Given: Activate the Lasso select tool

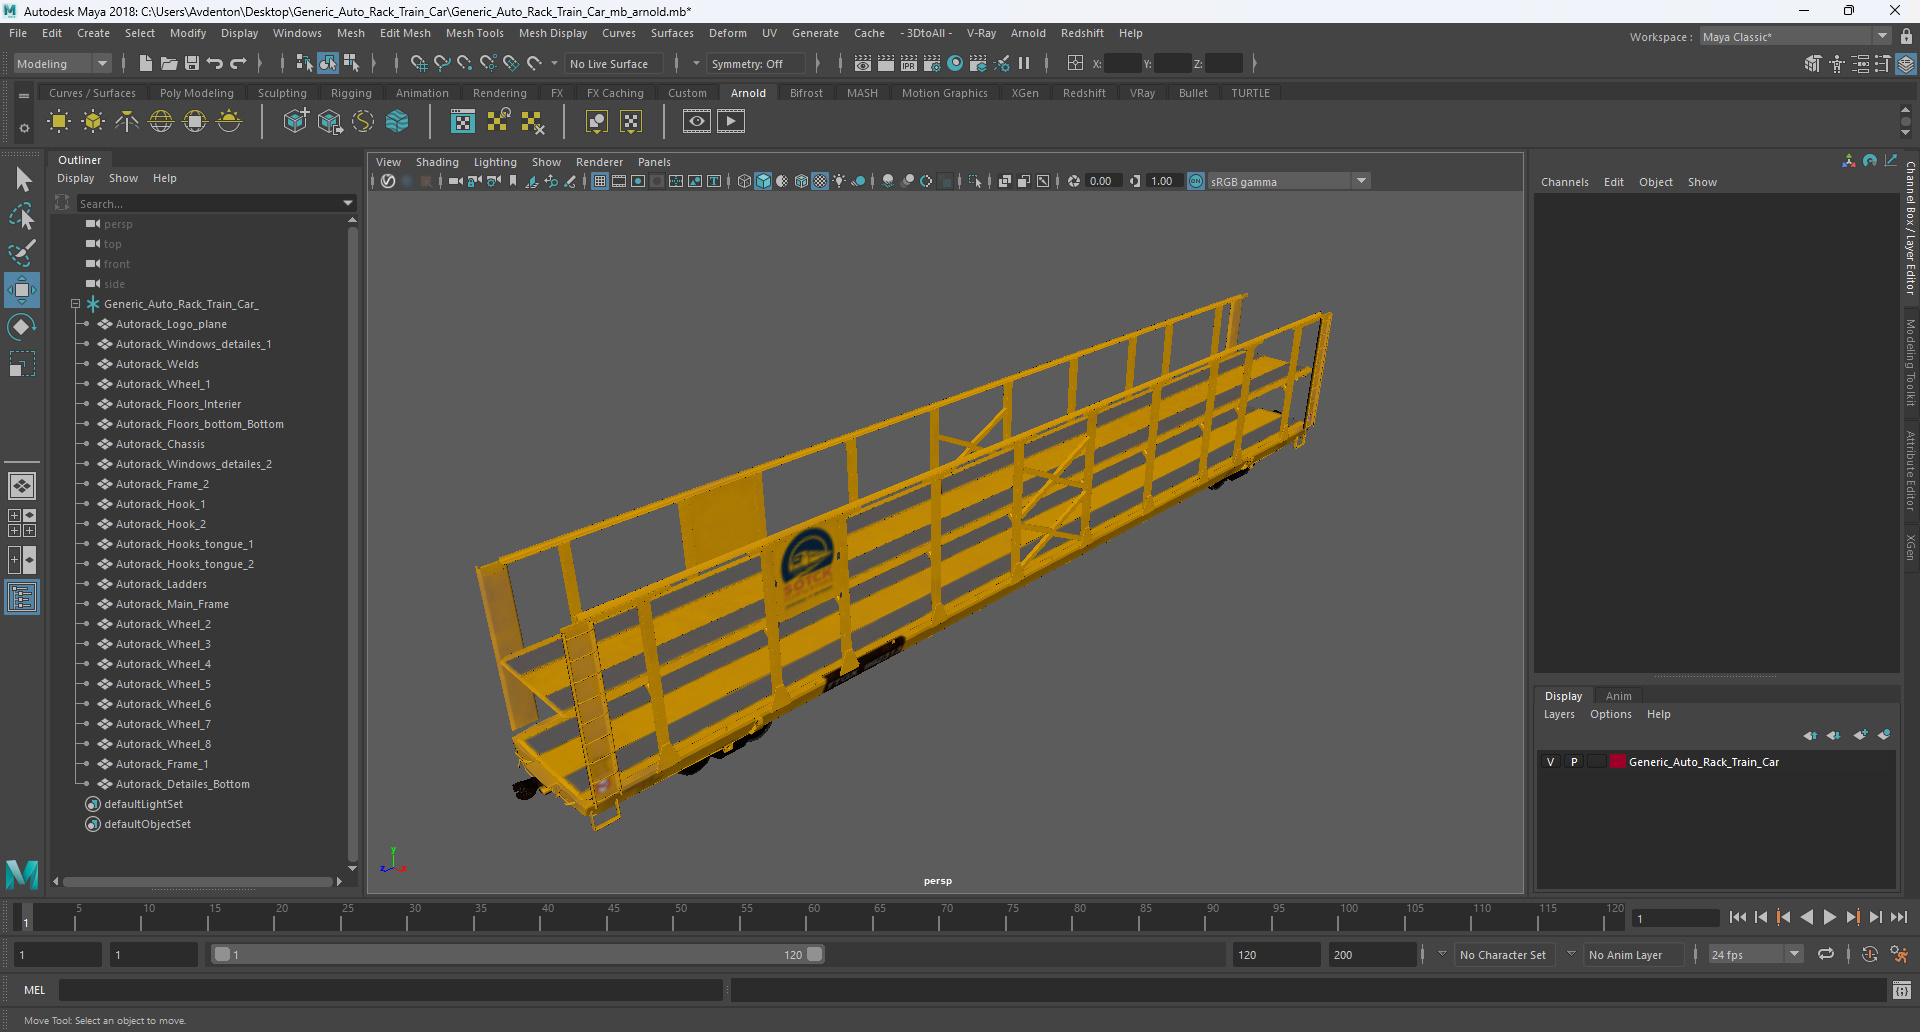Looking at the screenshot, I should tap(22, 216).
